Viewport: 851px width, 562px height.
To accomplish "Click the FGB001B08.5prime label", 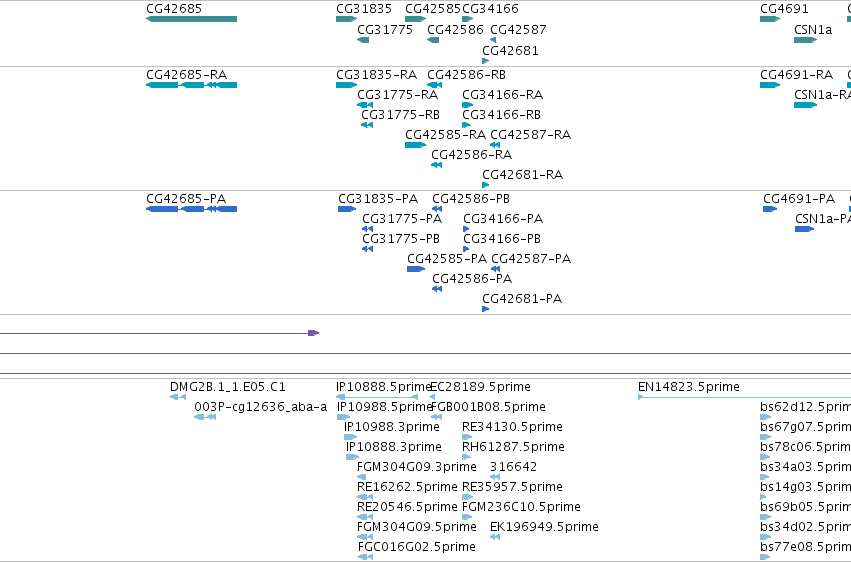I will coord(488,407).
